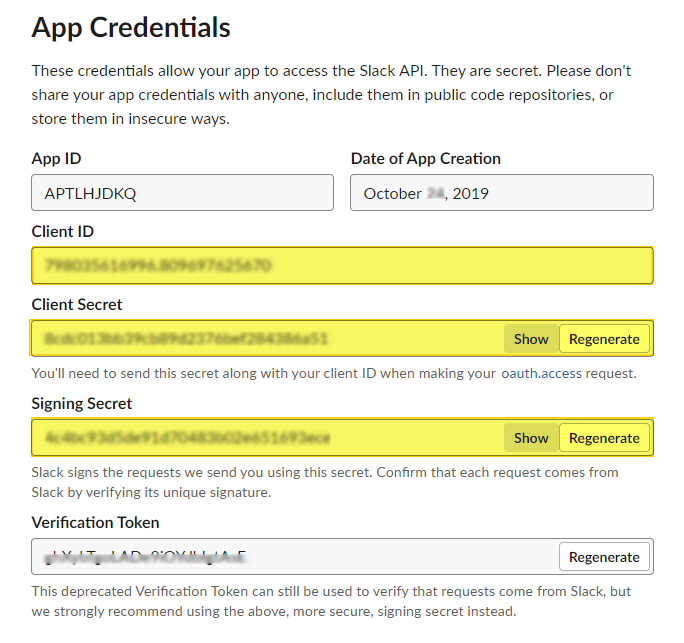Click the Verification Token field
Screen dimensions: 684x643
pyautogui.click(x=290, y=557)
